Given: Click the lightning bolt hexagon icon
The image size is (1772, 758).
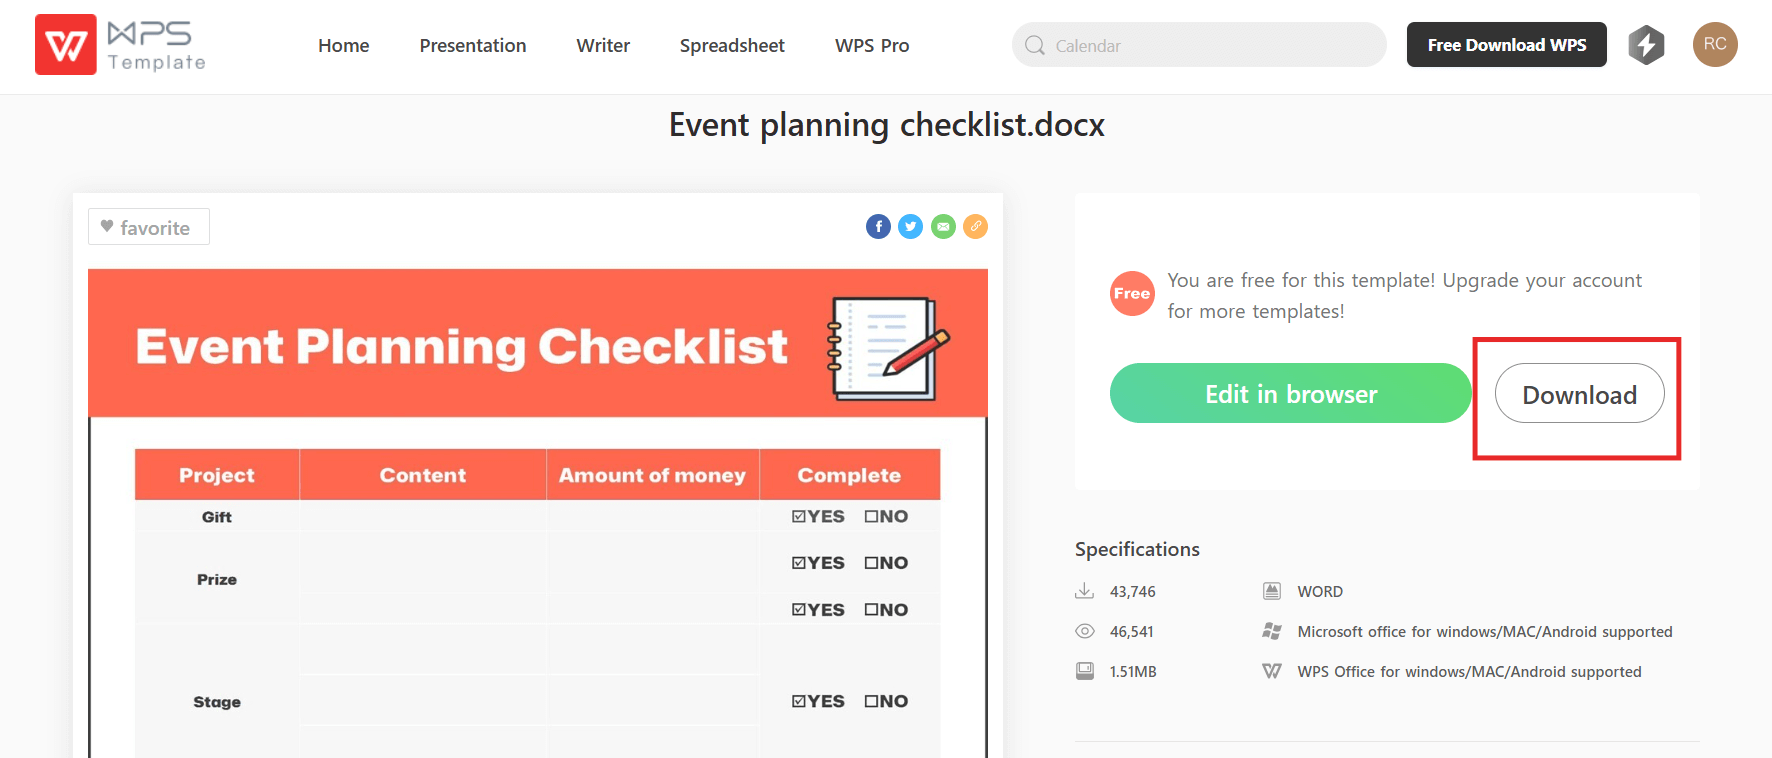Looking at the screenshot, I should coord(1646,45).
